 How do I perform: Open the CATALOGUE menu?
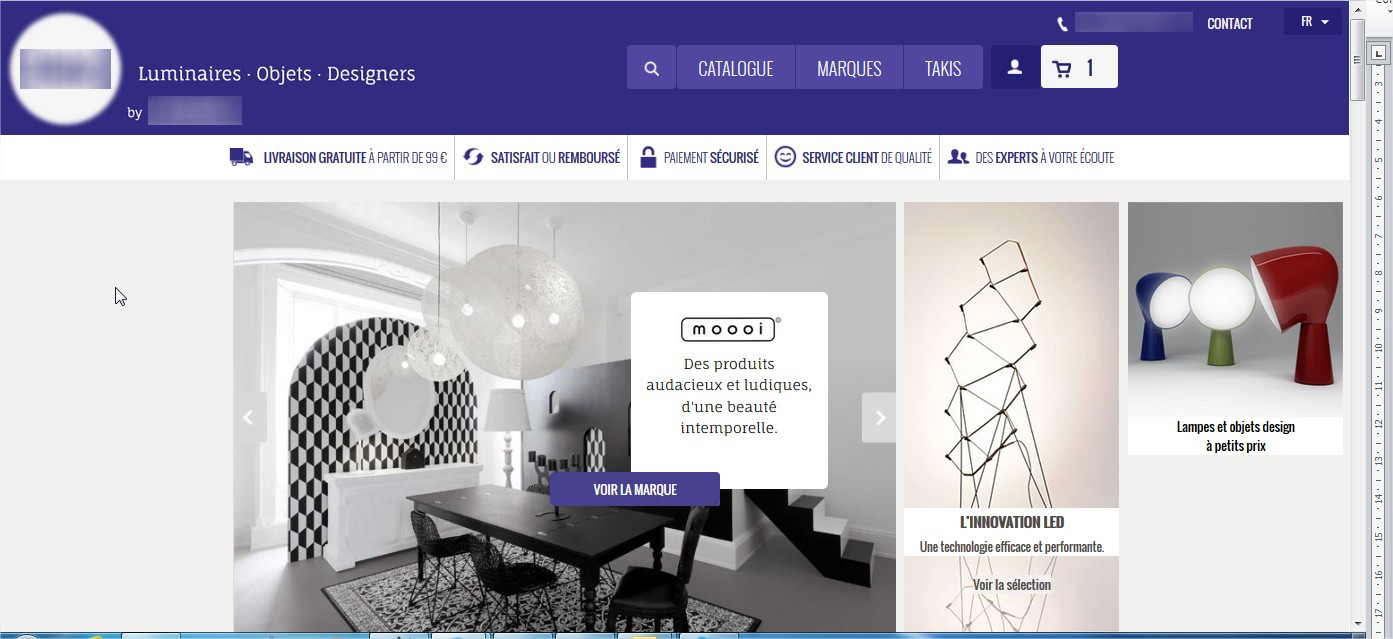point(735,68)
